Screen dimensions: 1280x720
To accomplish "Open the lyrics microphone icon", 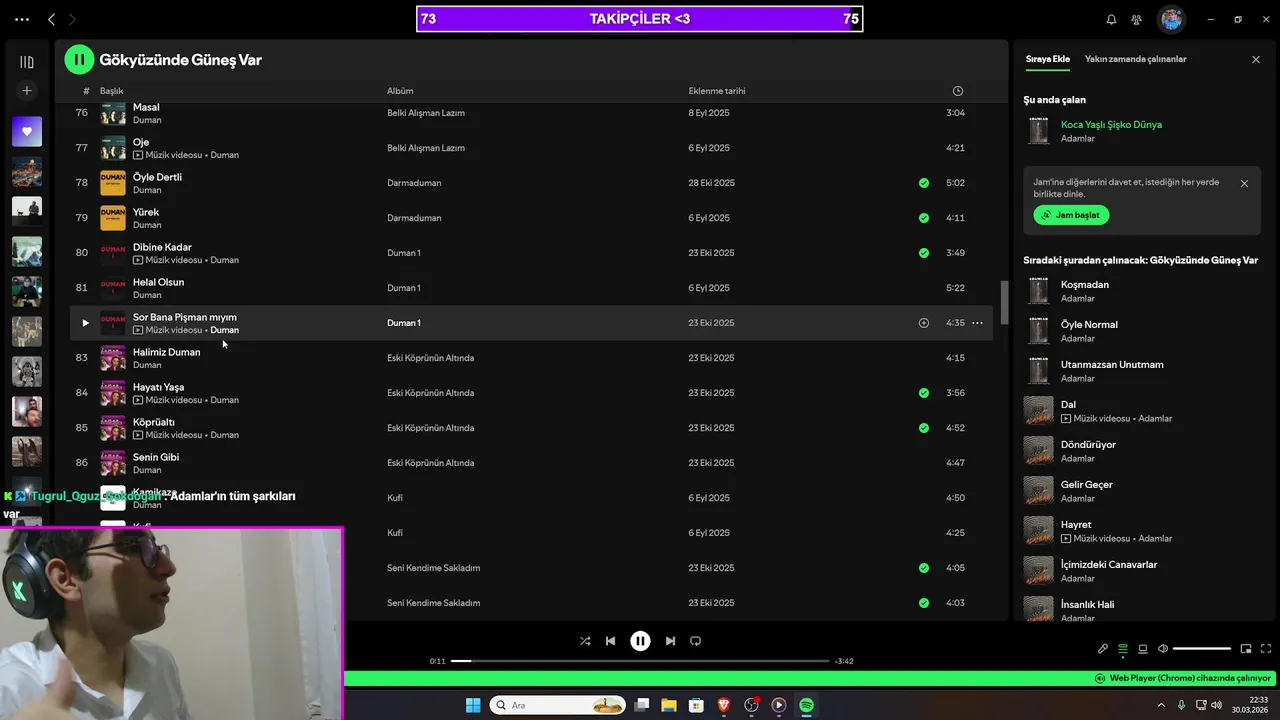I will click(1103, 649).
